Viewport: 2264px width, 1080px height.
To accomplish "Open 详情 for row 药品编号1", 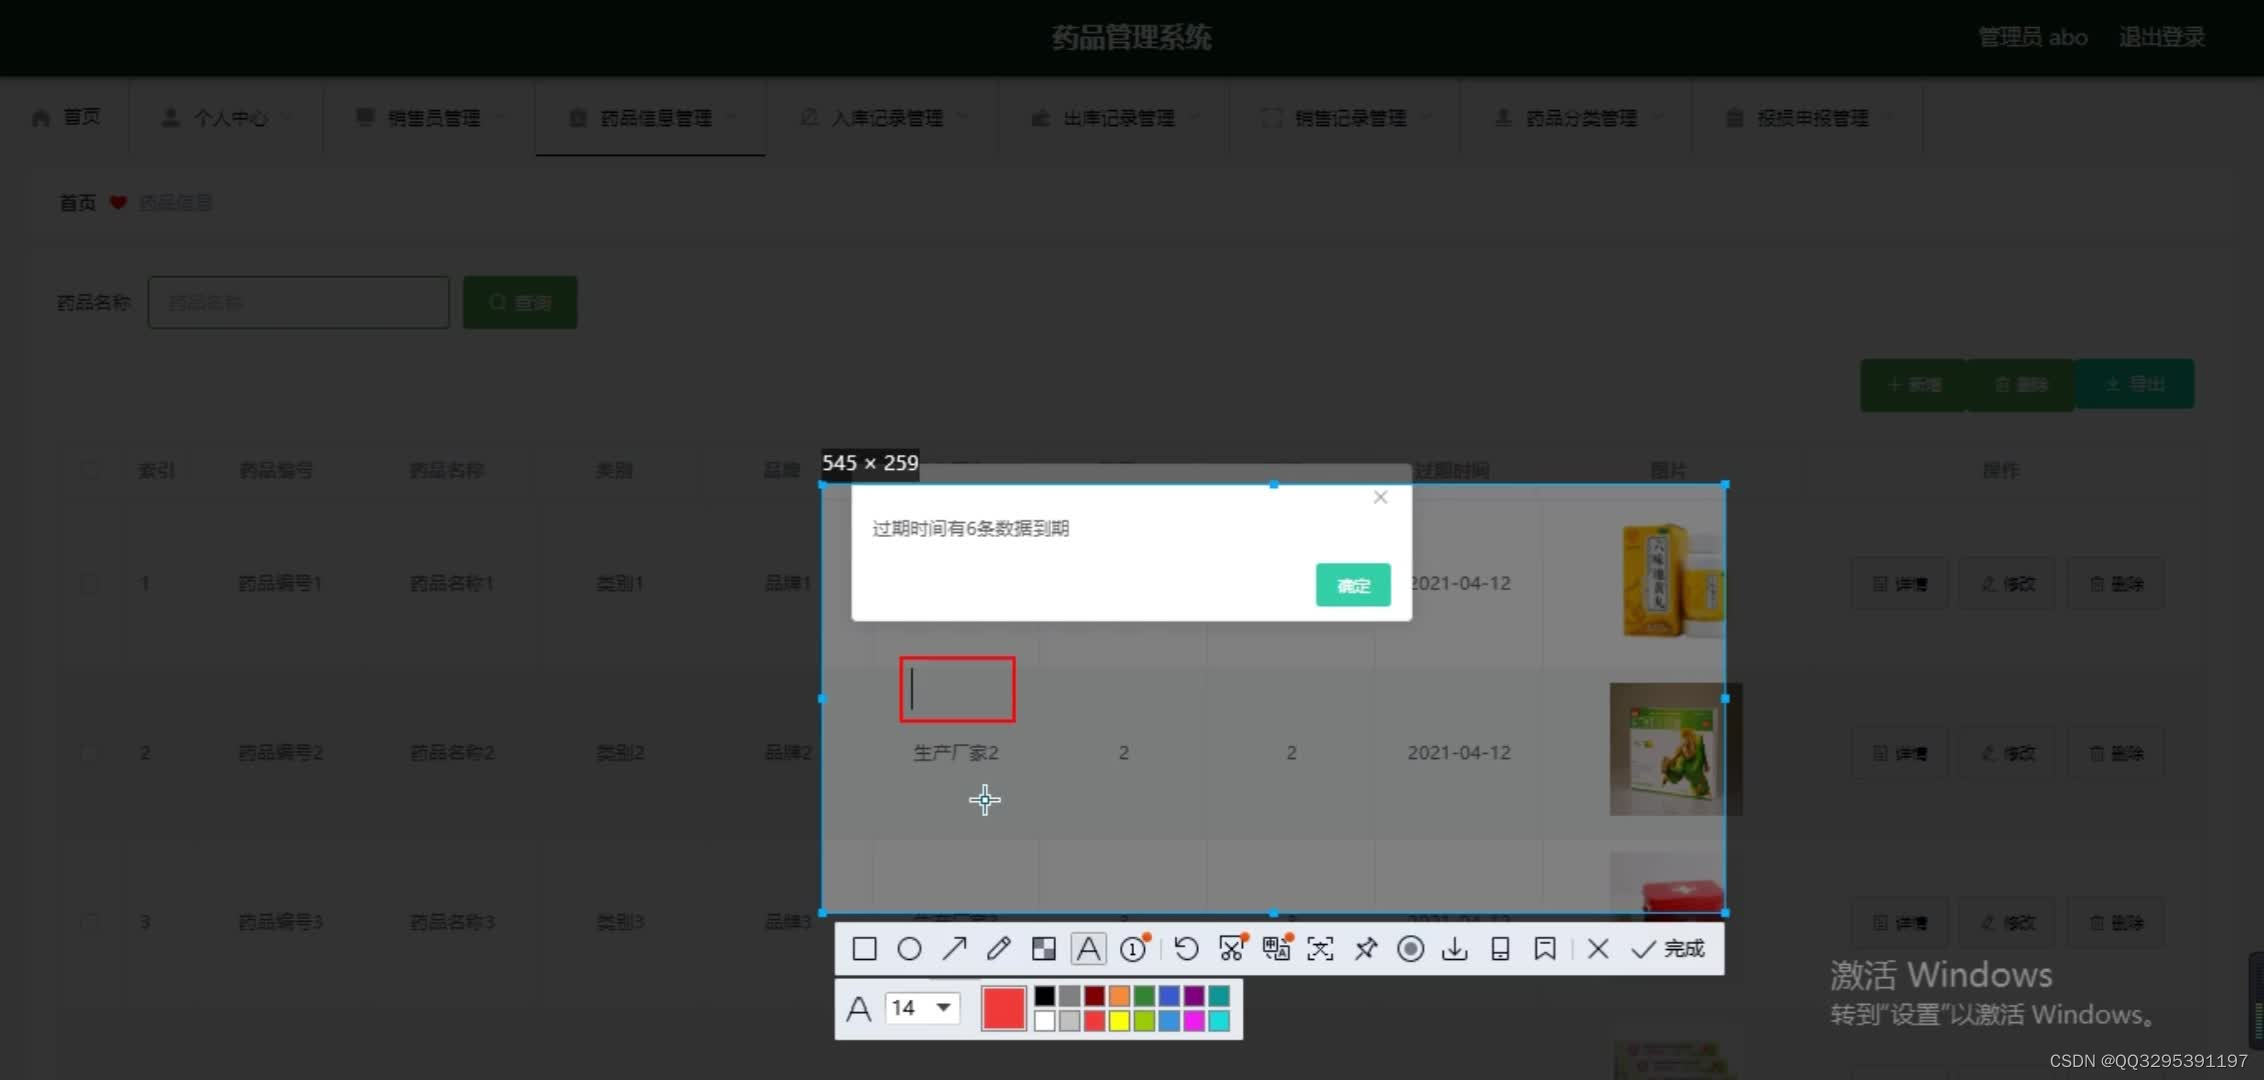I will coord(1900,583).
